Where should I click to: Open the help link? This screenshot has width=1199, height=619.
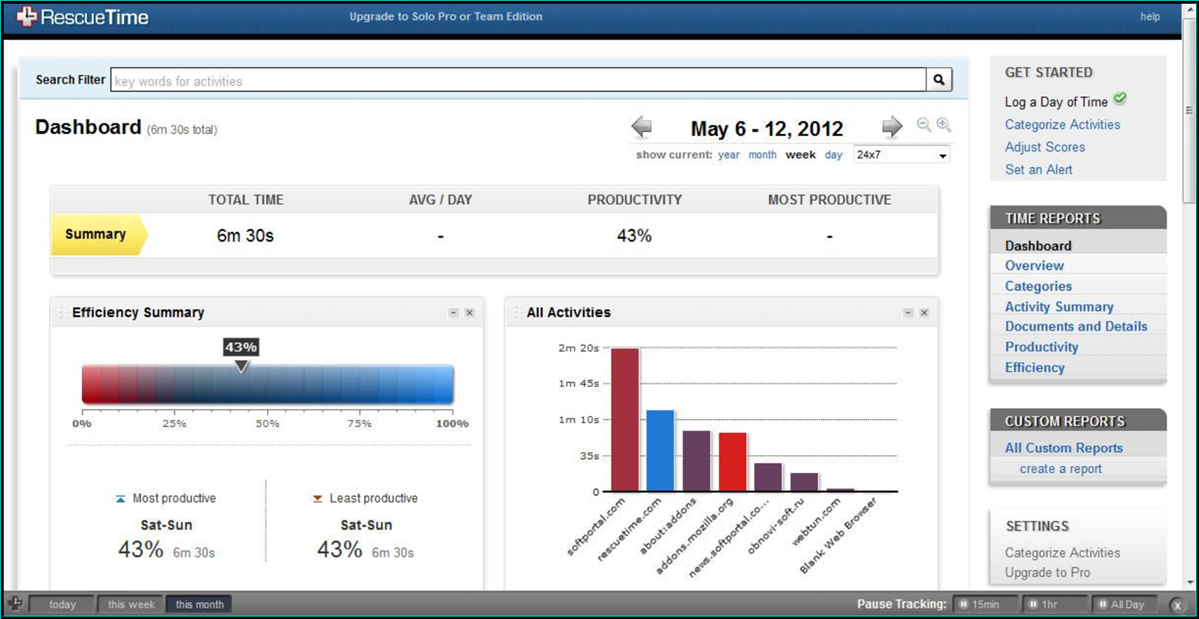tap(1150, 16)
